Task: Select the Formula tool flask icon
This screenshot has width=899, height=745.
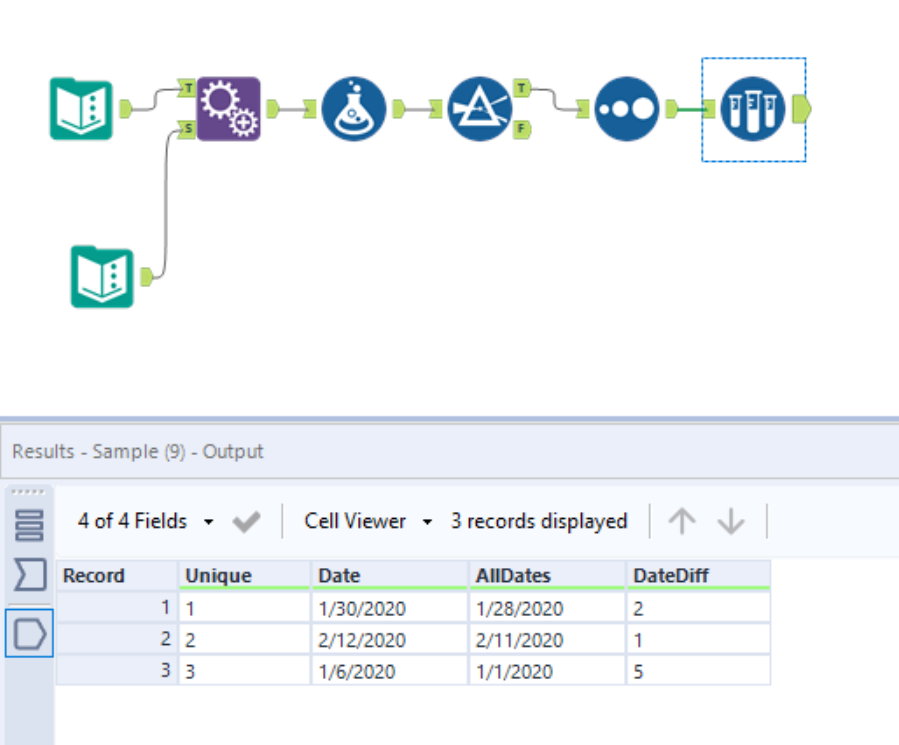Action: point(353,108)
